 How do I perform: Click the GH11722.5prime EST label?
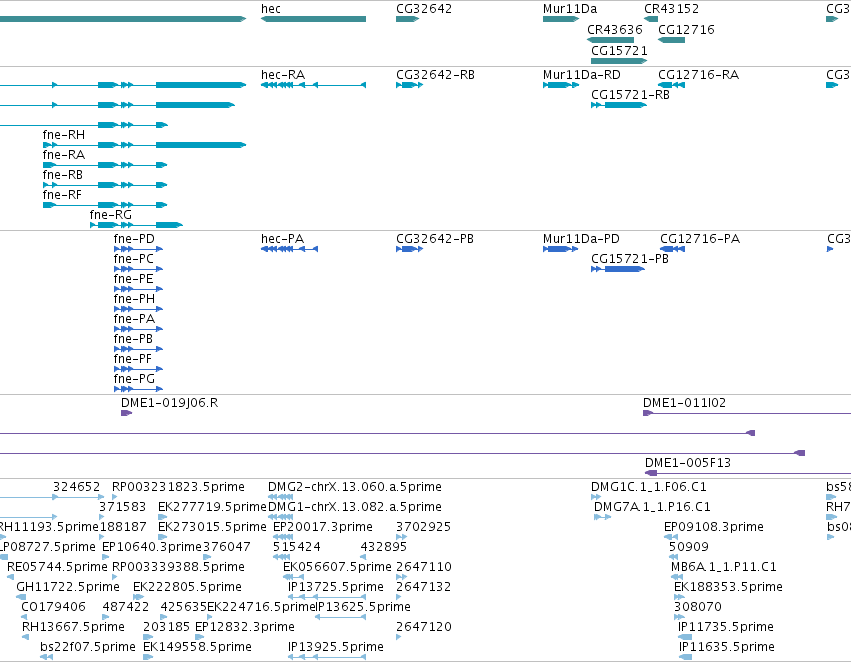coord(68,588)
